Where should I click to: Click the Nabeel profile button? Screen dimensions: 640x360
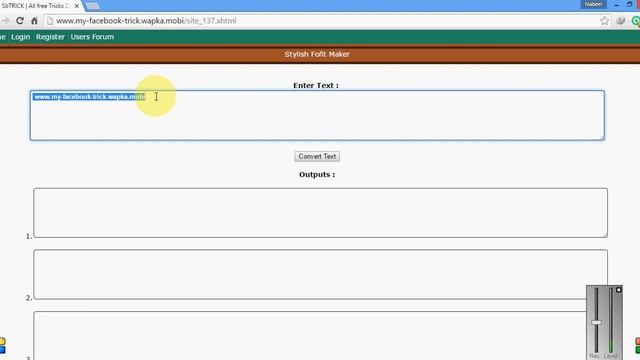point(593,4)
